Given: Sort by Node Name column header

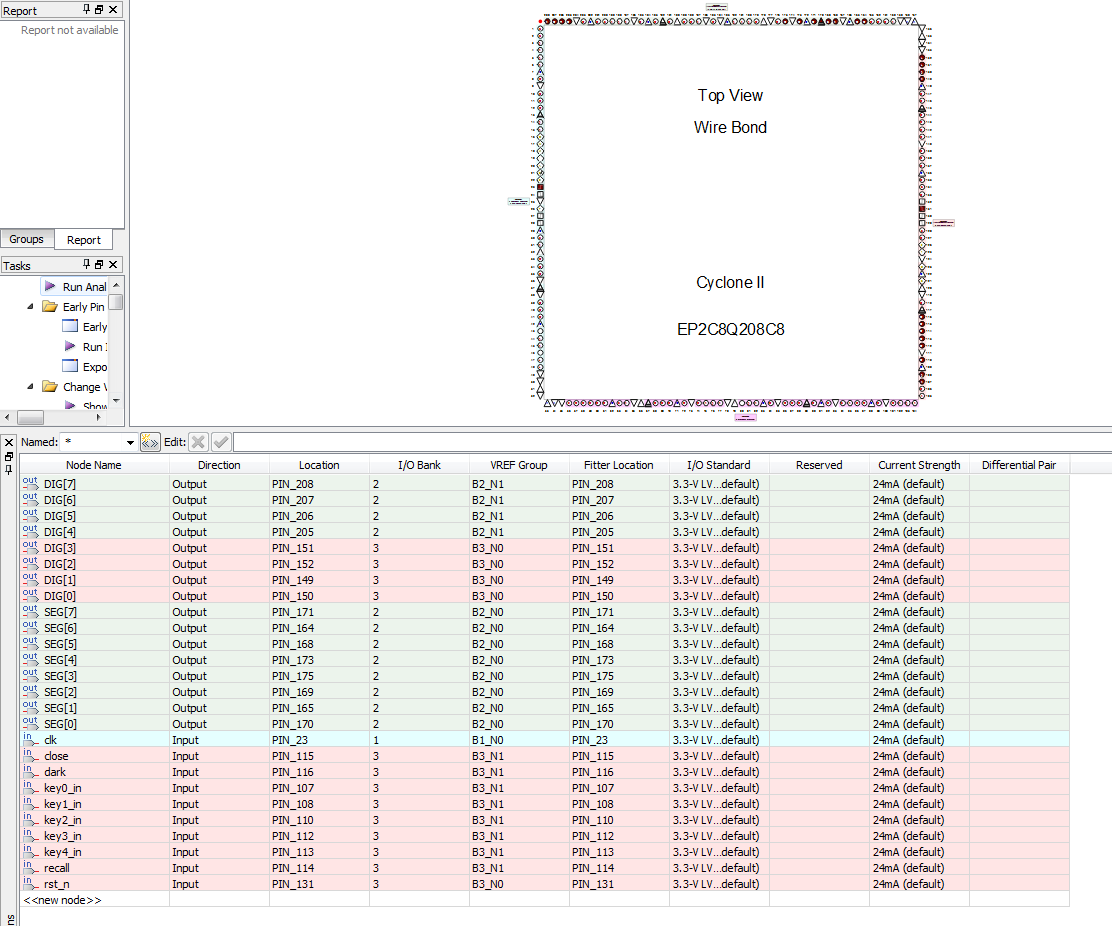Looking at the screenshot, I should click(x=94, y=465).
